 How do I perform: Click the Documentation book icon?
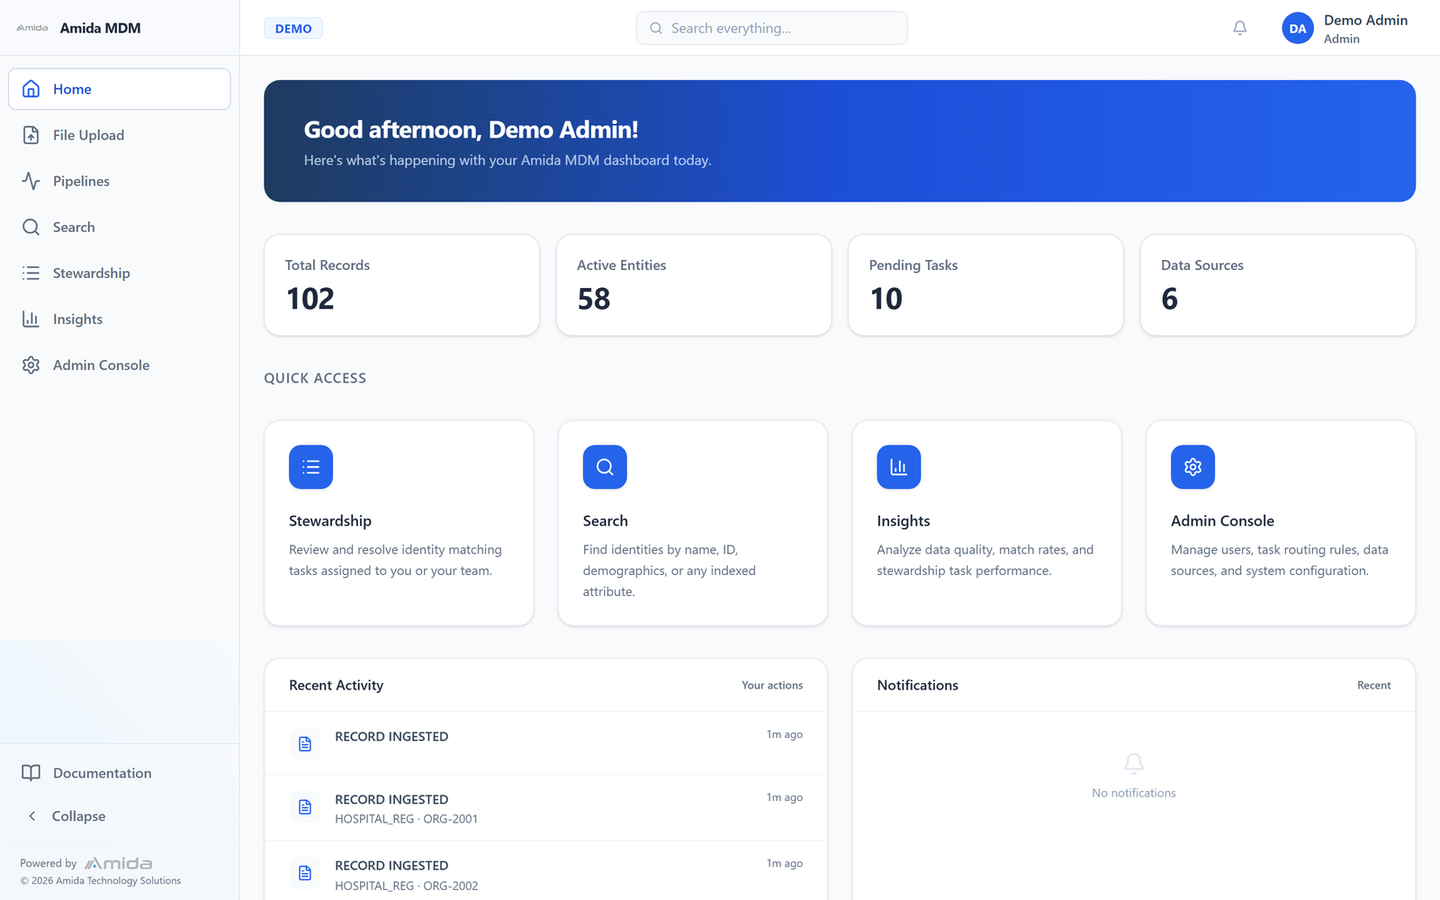click(x=31, y=773)
